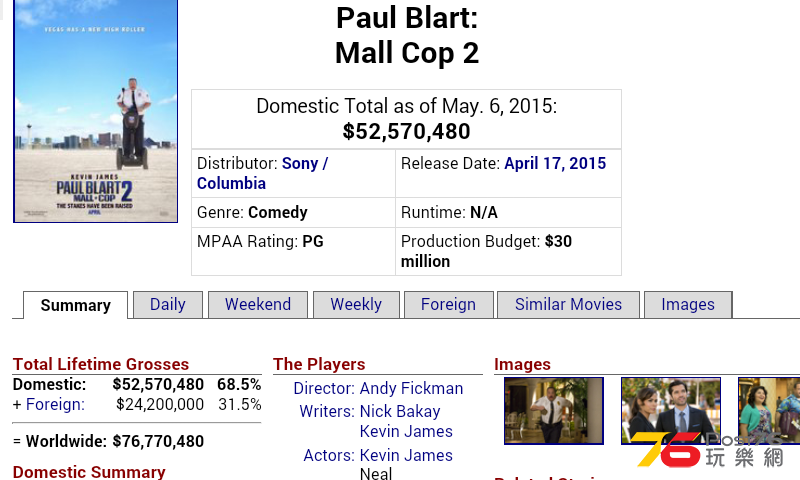Click the Foreign gross link
Image resolution: width=800 pixels, height=480 pixels.
click(x=55, y=405)
